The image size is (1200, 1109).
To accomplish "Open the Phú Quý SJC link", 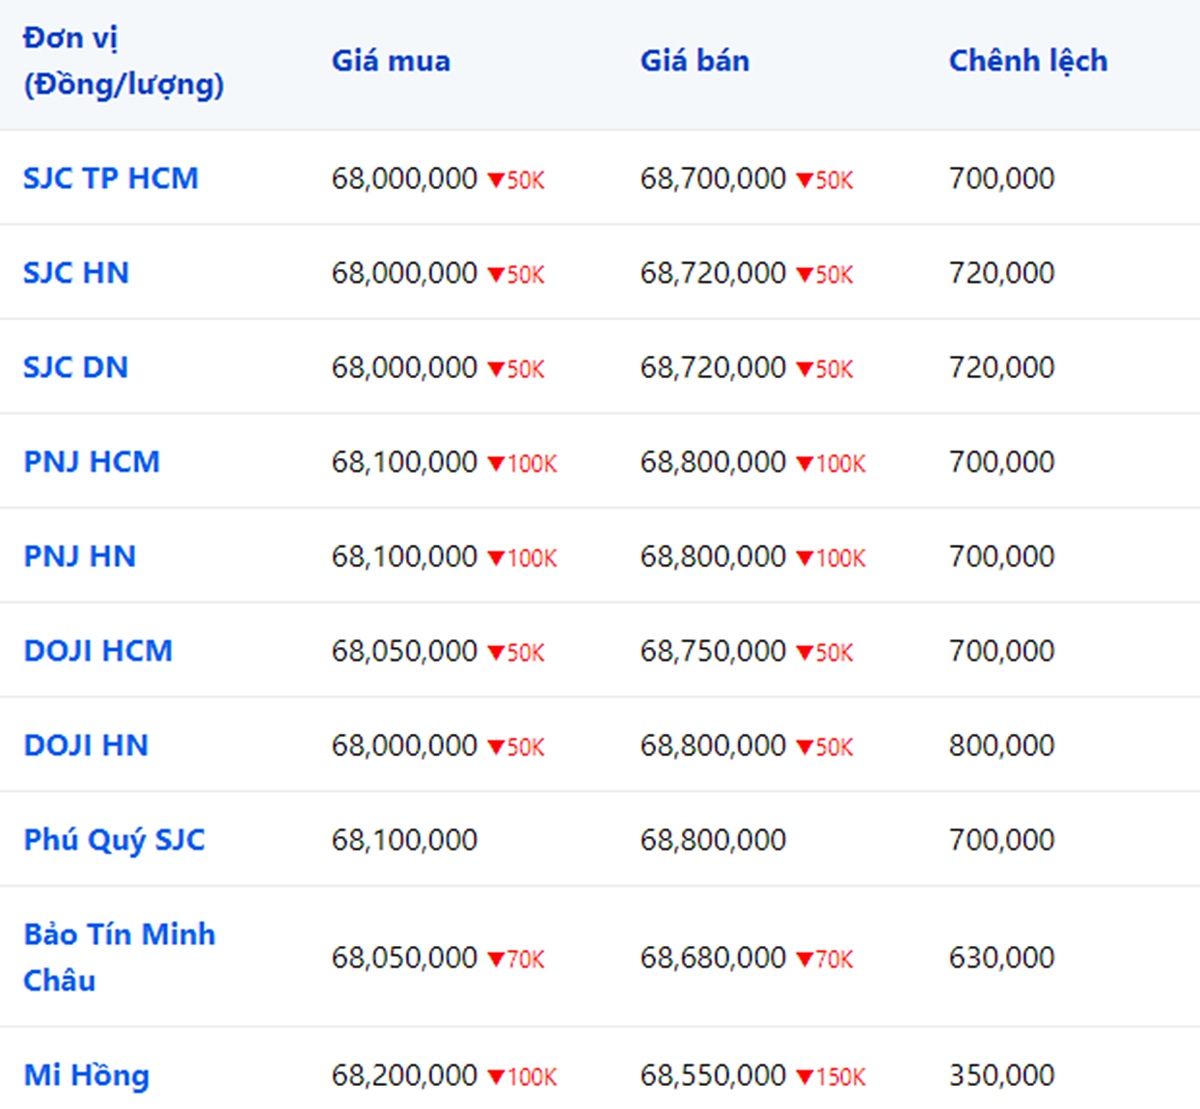I will tap(114, 840).
